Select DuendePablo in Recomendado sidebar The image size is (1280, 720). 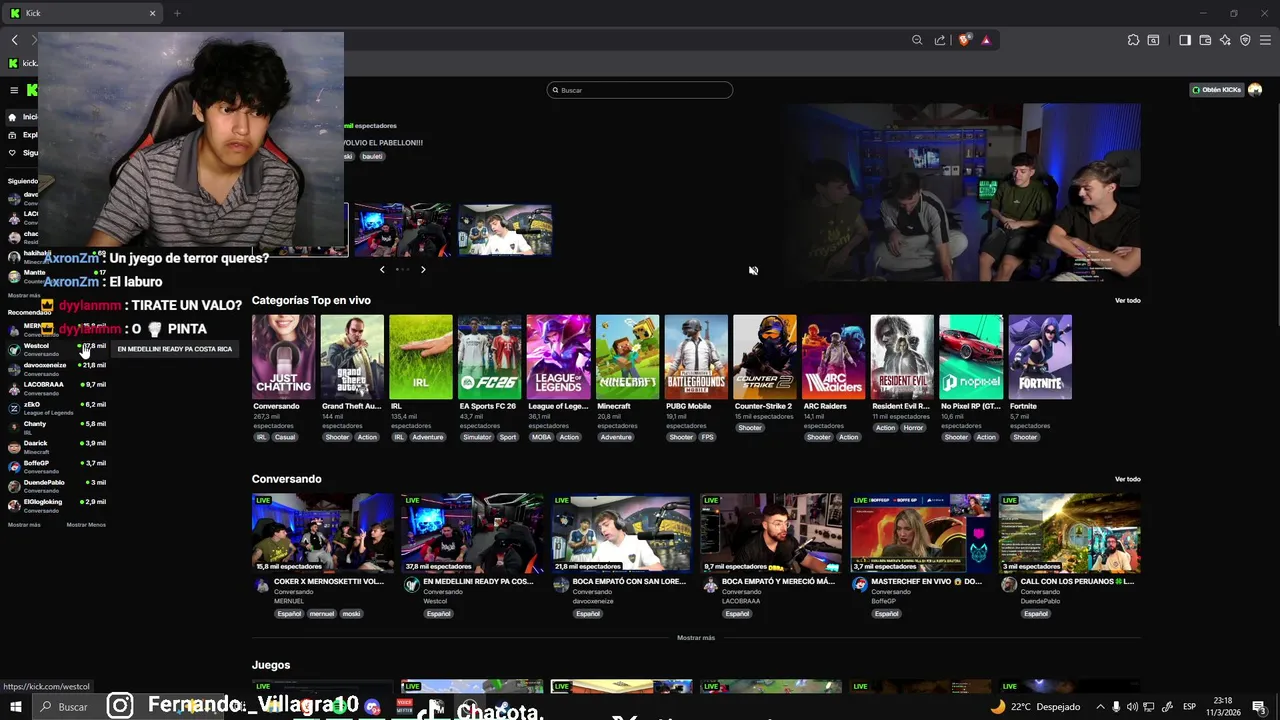coord(57,486)
